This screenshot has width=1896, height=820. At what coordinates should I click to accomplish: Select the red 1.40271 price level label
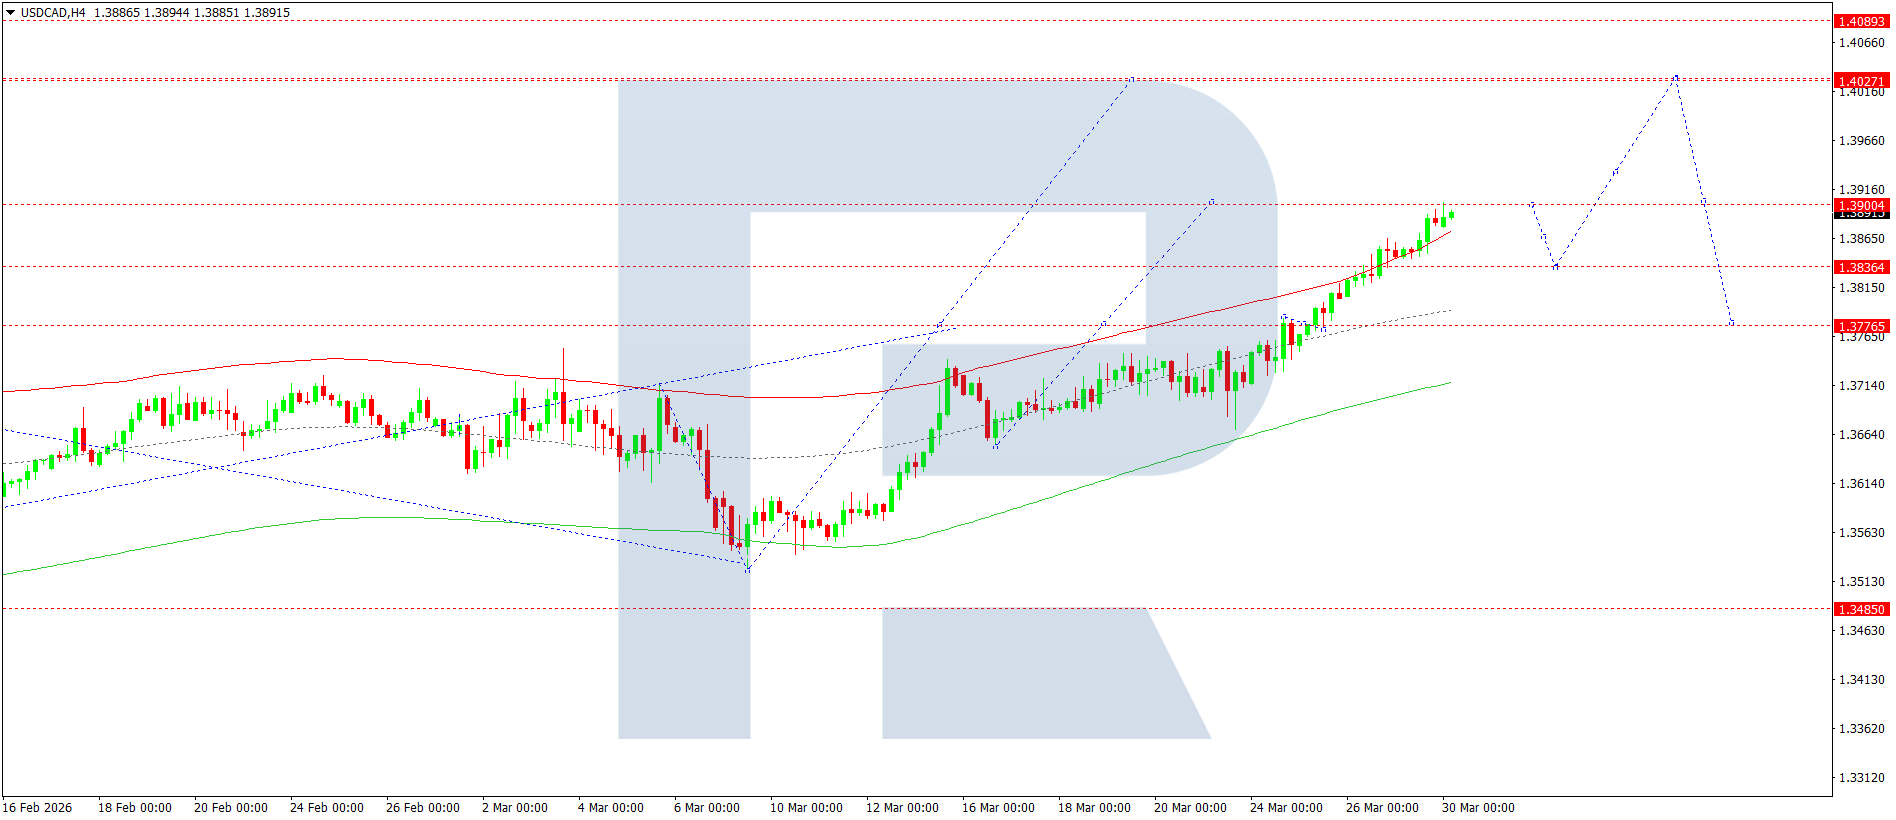coord(1861,81)
